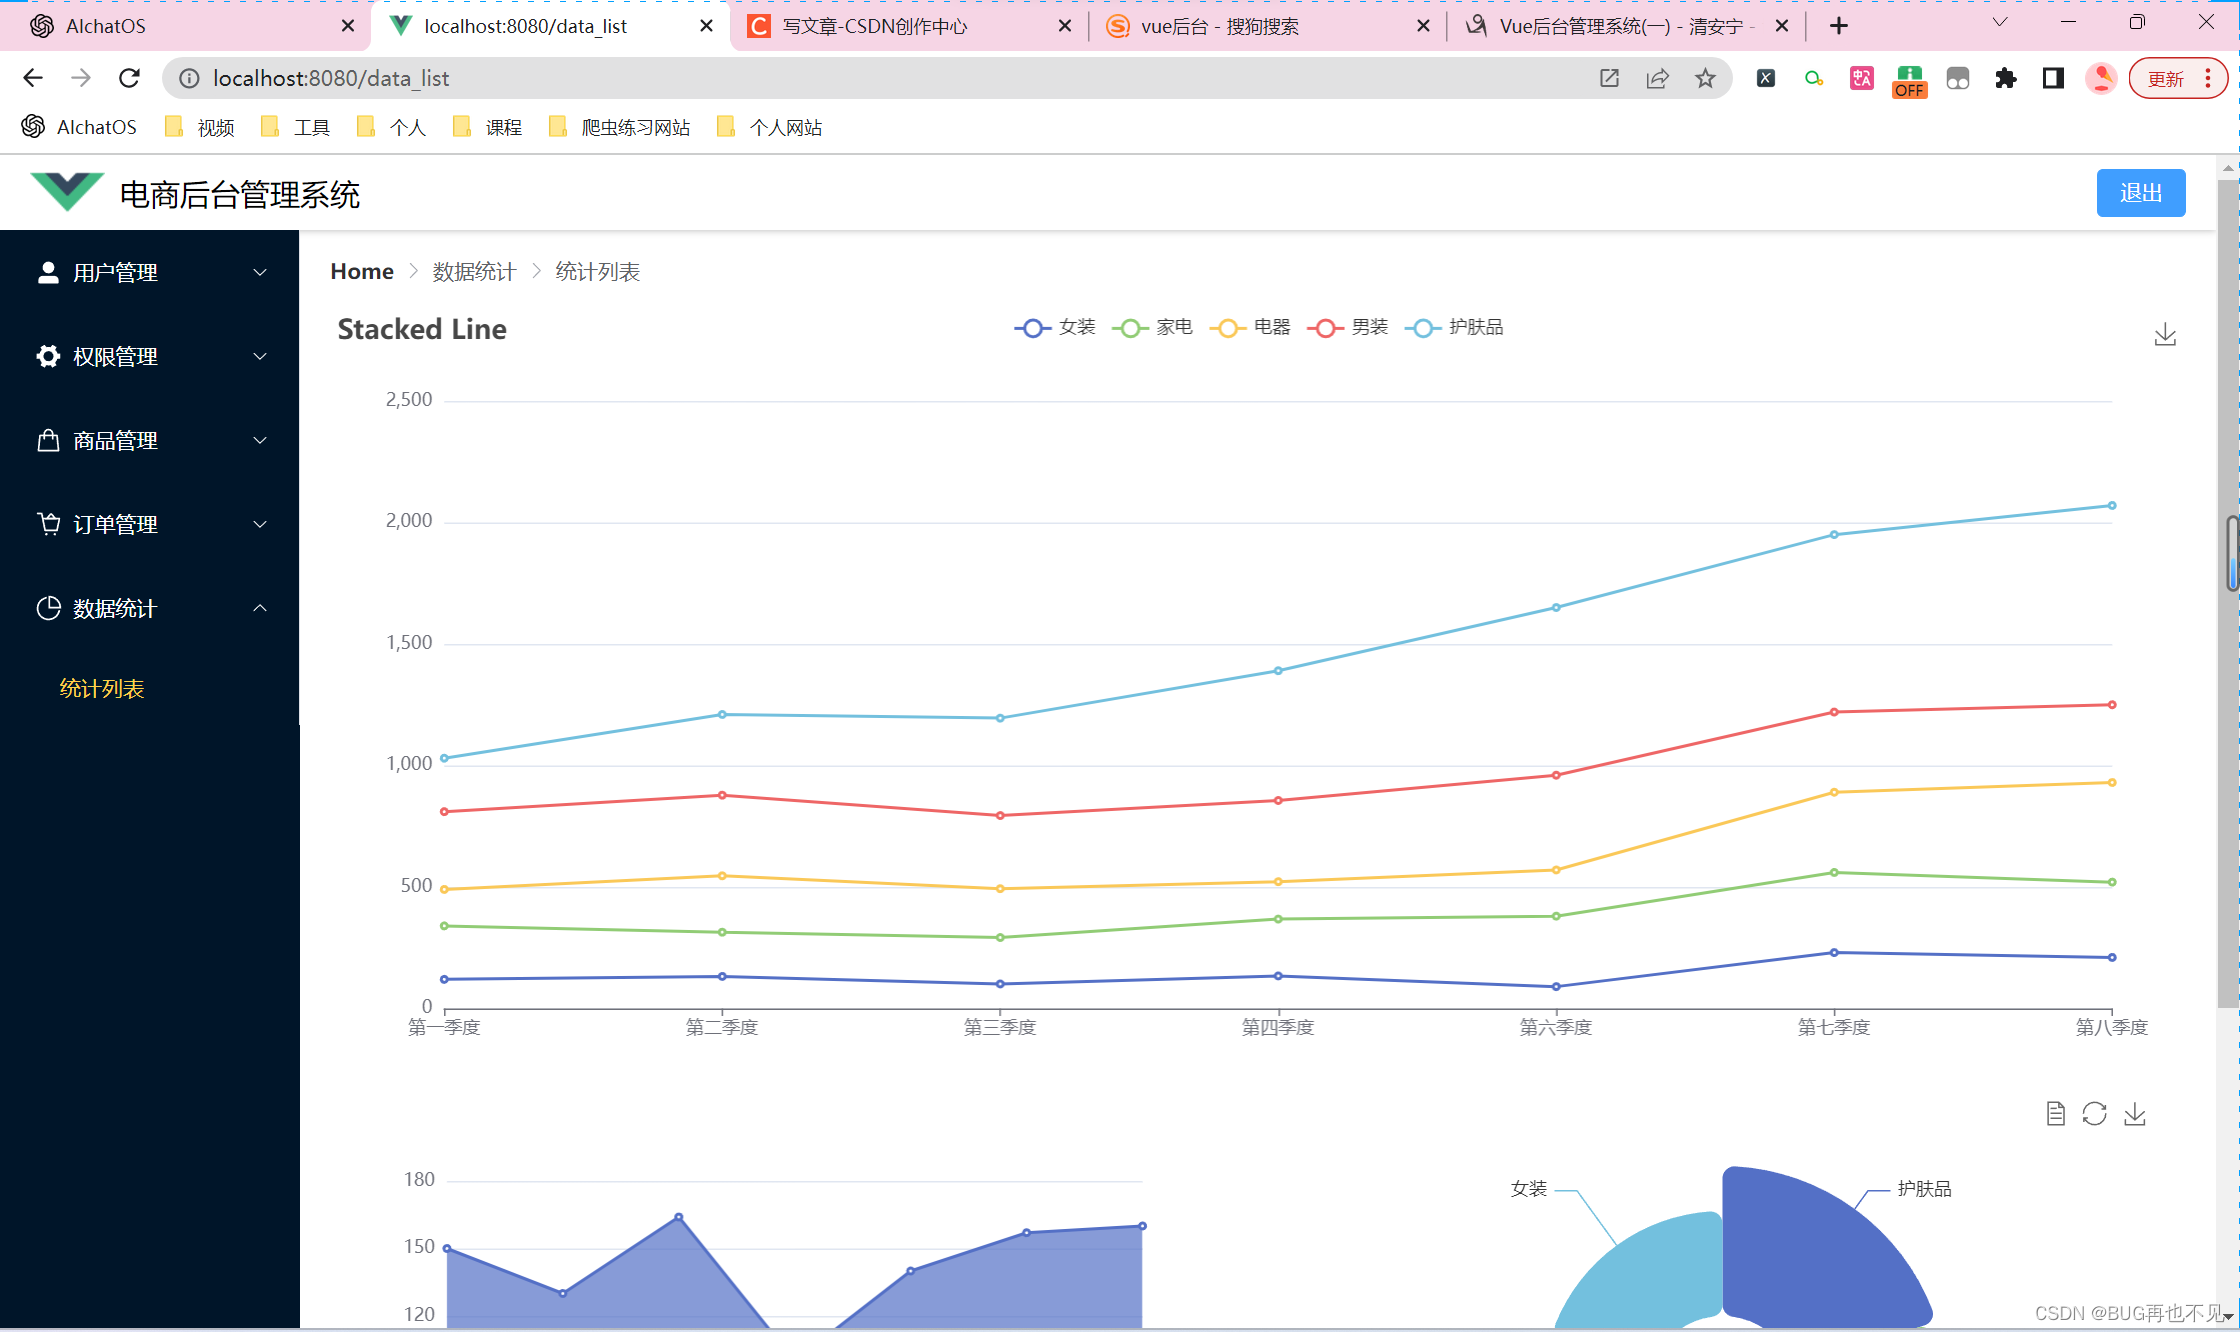Click the bag icon beside 商品管理

48,440
